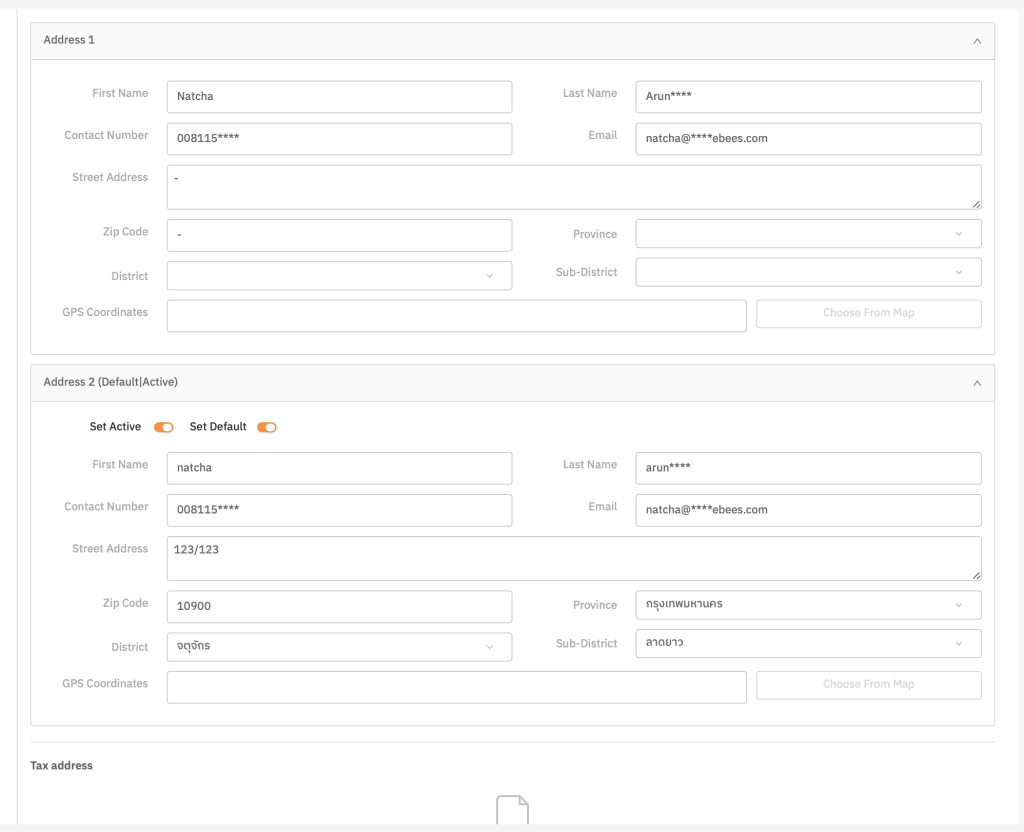Click Address 2 Last Name field

click(x=808, y=468)
